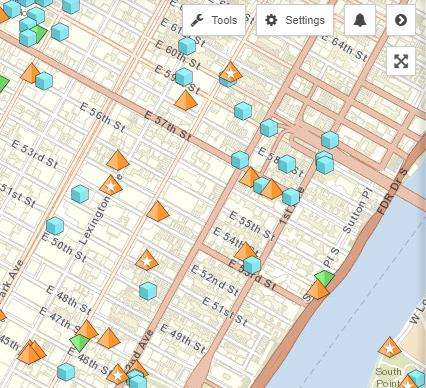The image size is (426, 388).
Task: Select the orange pyramid between Lexington and 2nd Ave
Action: coord(158,211)
